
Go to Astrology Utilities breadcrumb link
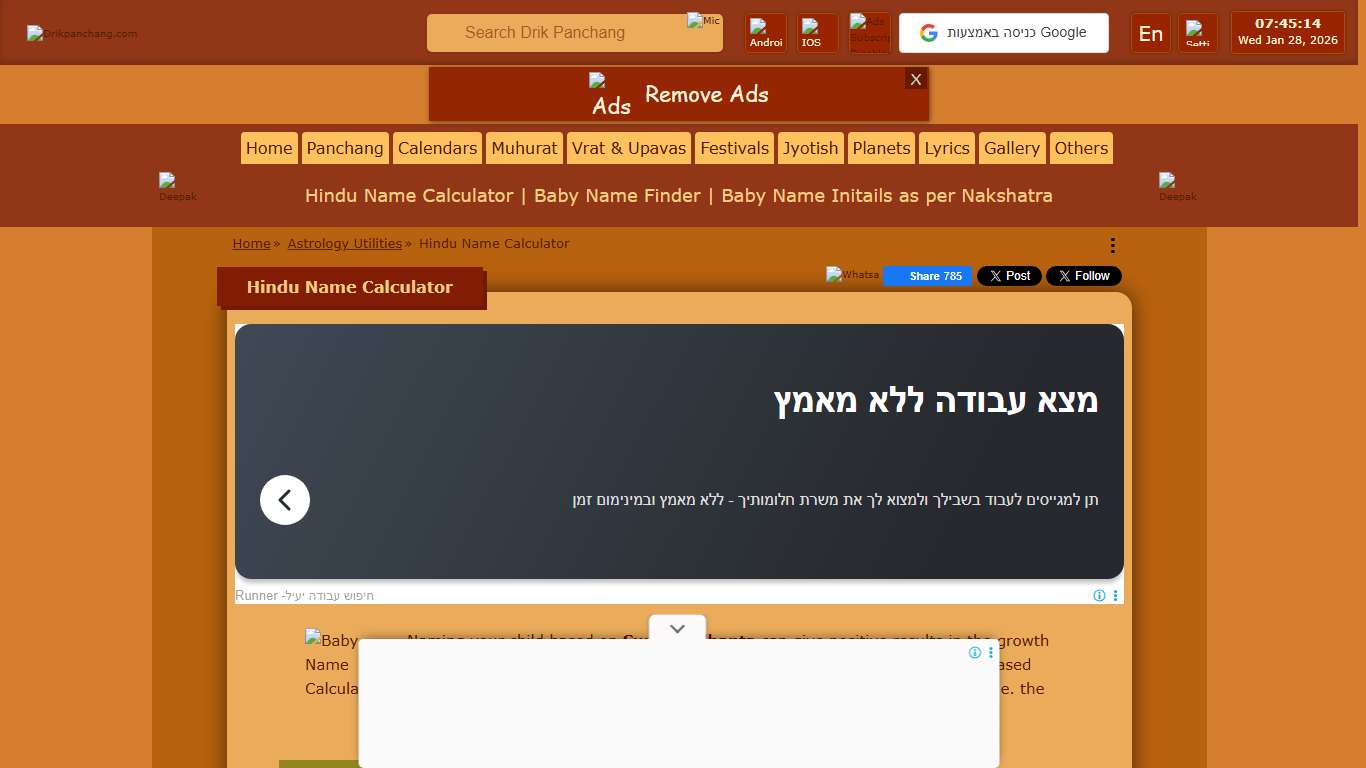tap(344, 243)
